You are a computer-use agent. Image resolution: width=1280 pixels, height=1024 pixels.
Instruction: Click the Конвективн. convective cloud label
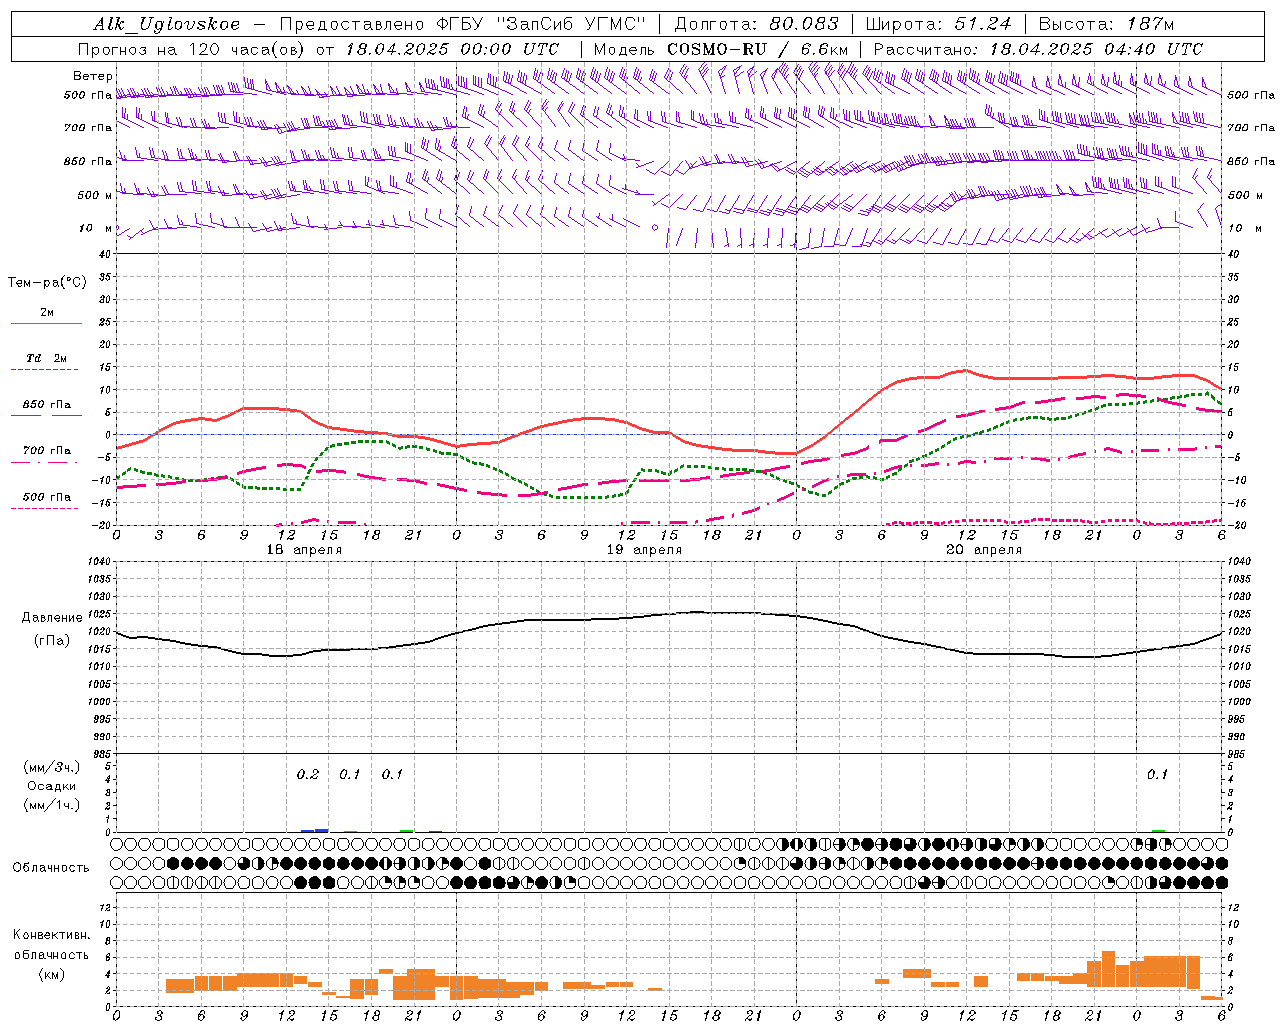click(51, 935)
